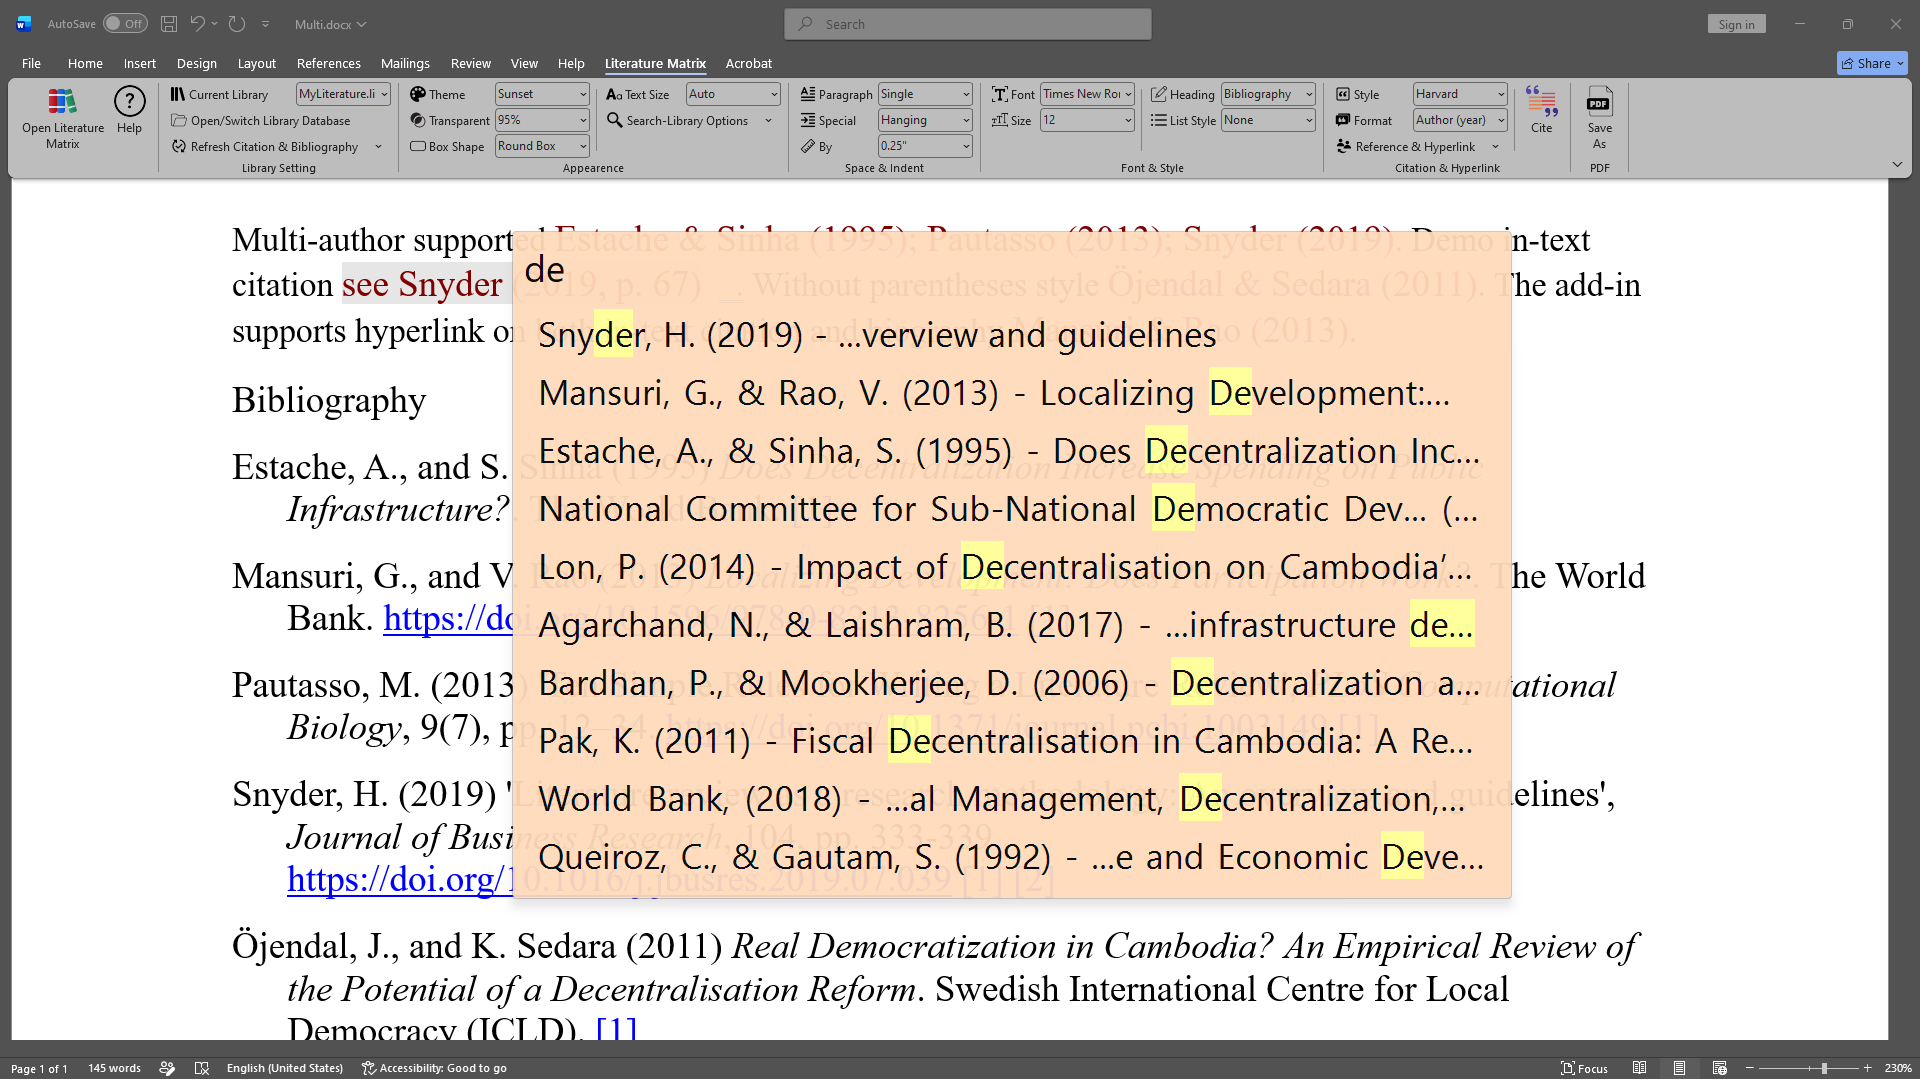Viewport: 1920px width, 1080px height.
Task: Open the Sunset theme dropdown
Action: (583, 94)
